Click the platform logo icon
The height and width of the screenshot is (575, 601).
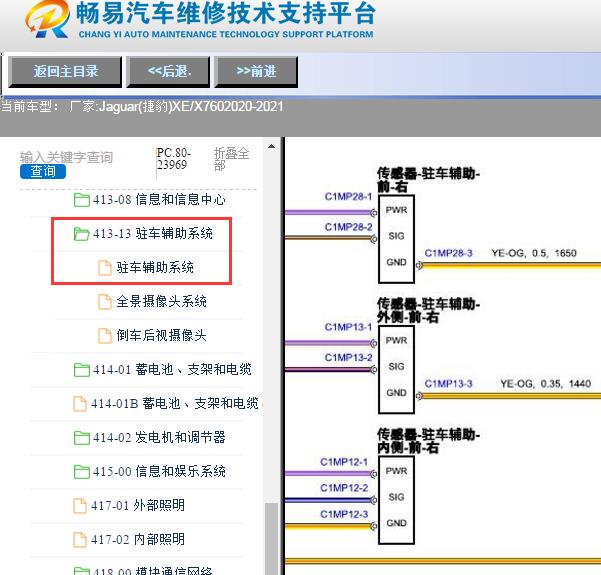coord(48,19)
